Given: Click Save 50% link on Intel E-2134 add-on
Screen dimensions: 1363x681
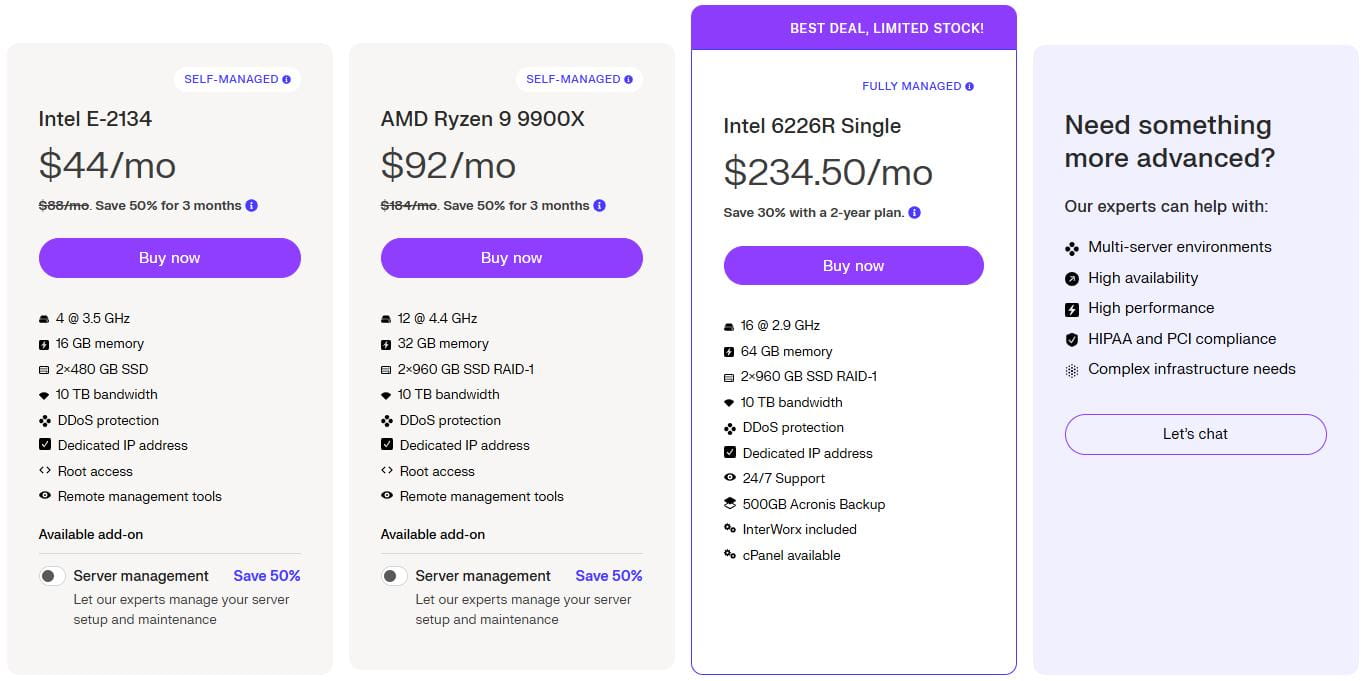Looking at the screenshot, I should coord(267,576).
